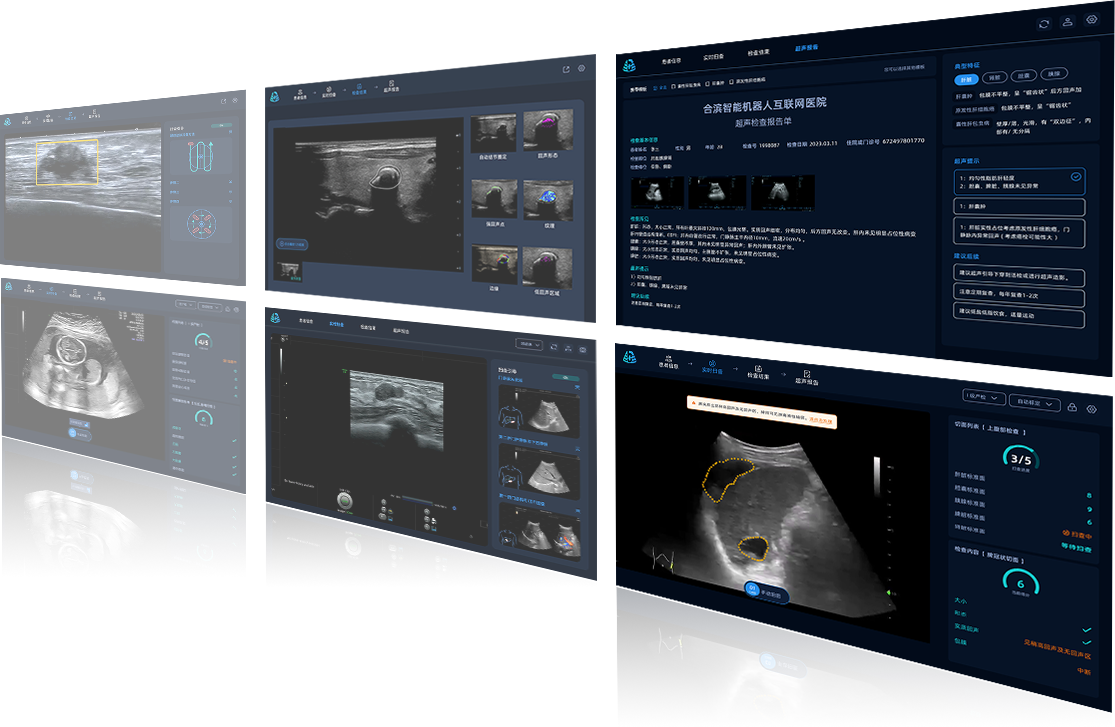Click the refresh icon in top-right header

tap(1044, 22)
